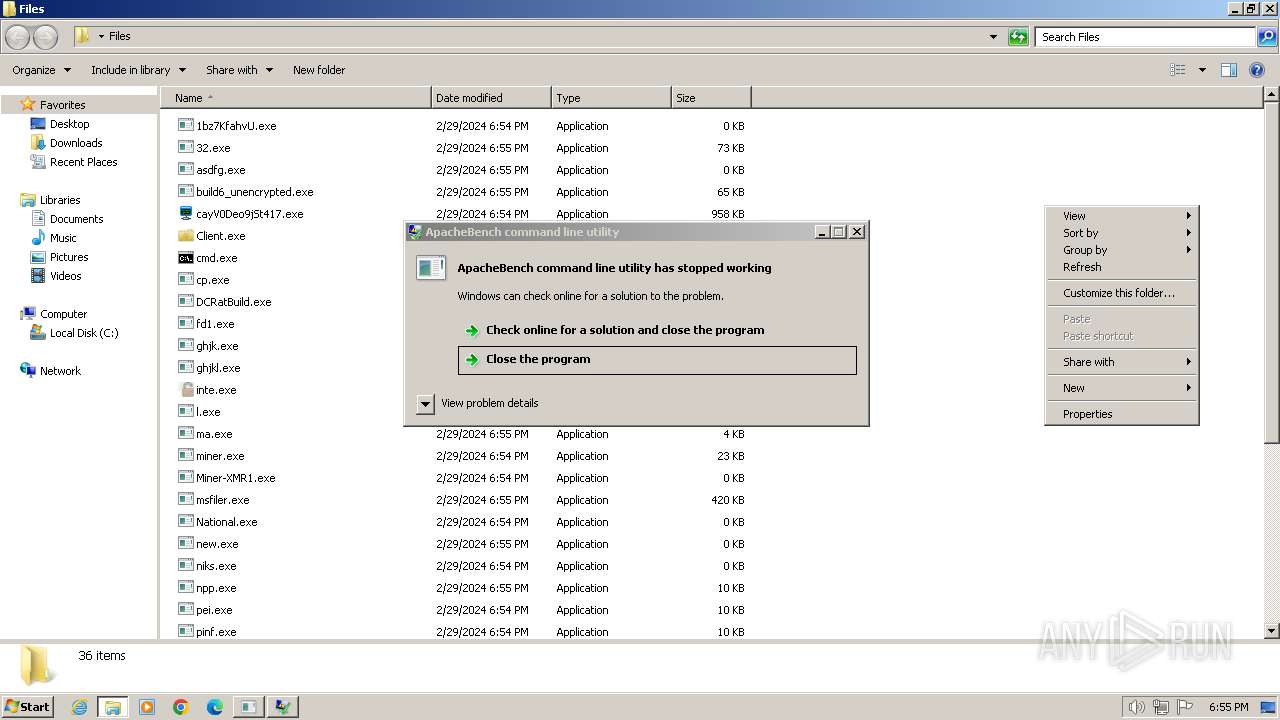1280x720 pixels.
Task: Choose Customize this folder in context menu
Action: click(x=1122, y=293)
